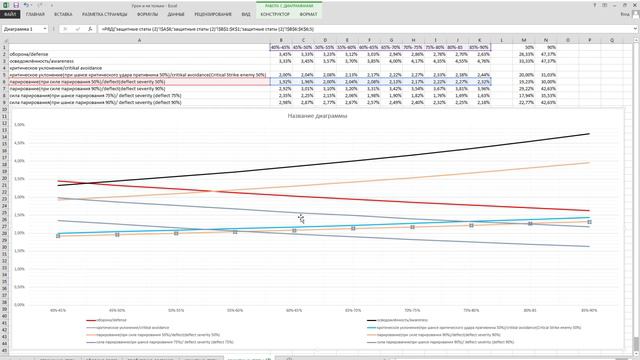Click the add new sheet plus button
This screenshot has height=360, width=640.
click(289, 358)
